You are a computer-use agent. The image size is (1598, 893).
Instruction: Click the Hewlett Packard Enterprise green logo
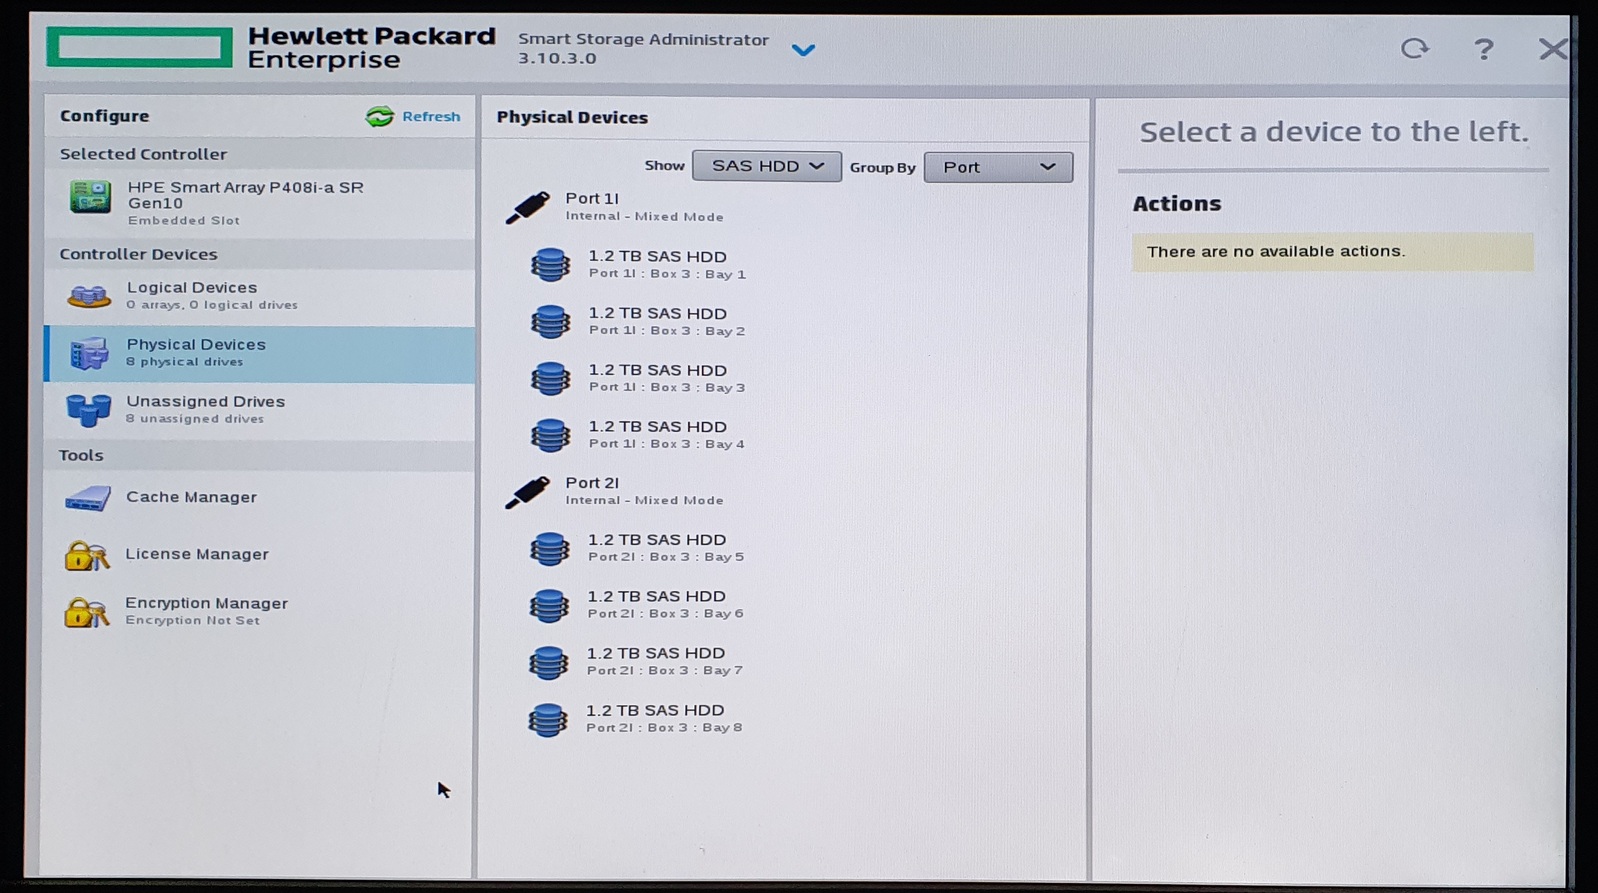pos(140,47)
